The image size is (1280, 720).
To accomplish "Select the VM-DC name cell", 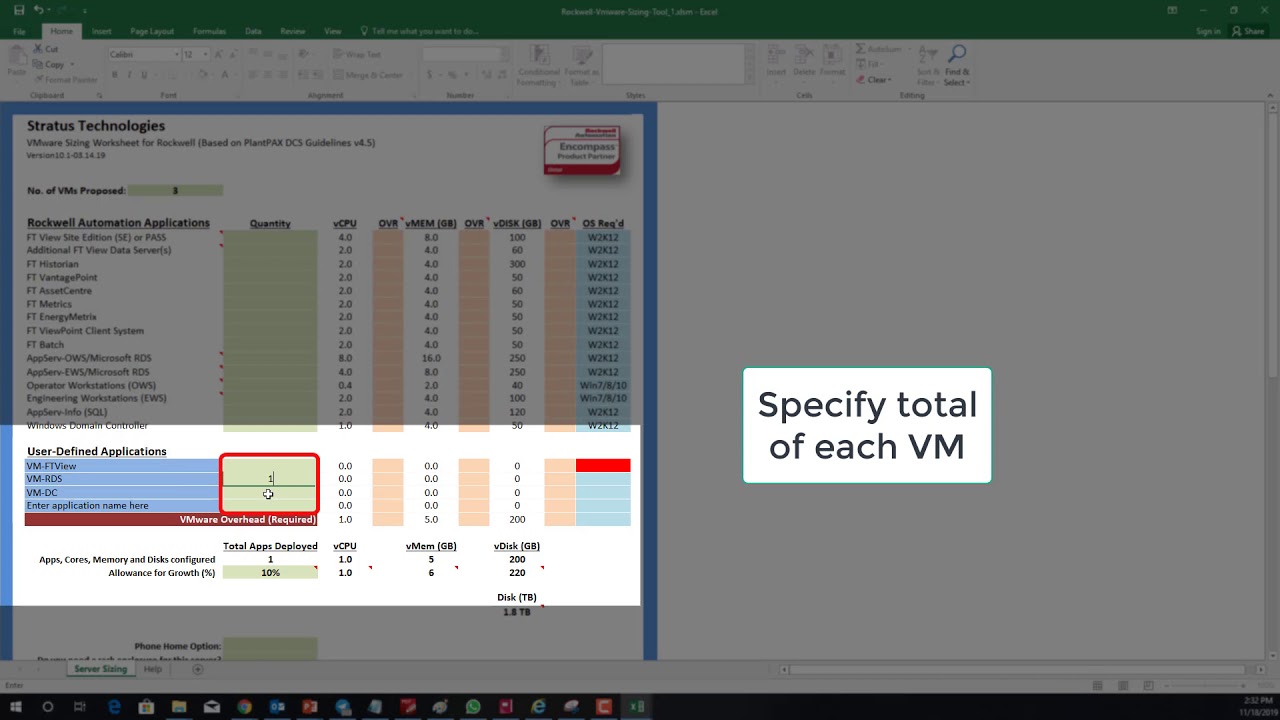I will click(x=121, y=492).
